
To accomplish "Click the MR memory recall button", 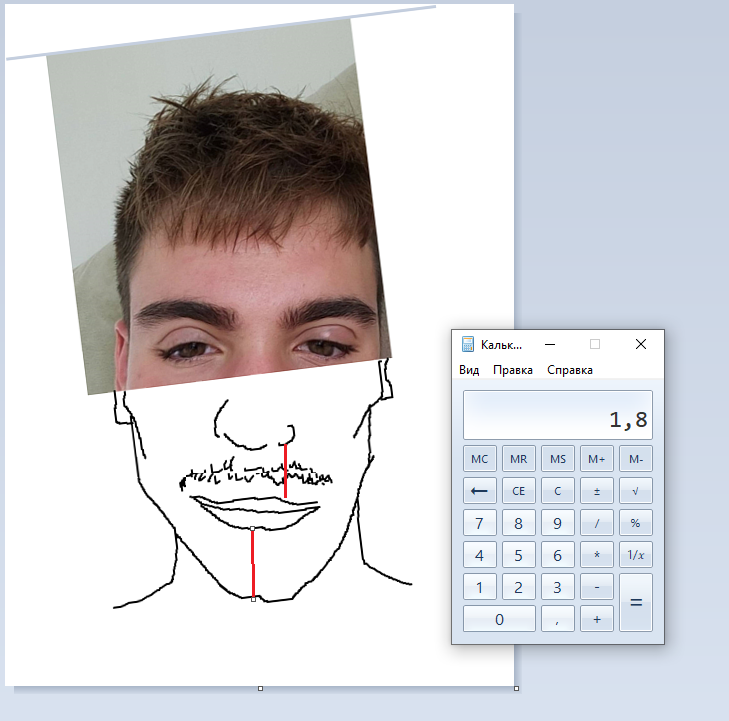I will 518,459.
